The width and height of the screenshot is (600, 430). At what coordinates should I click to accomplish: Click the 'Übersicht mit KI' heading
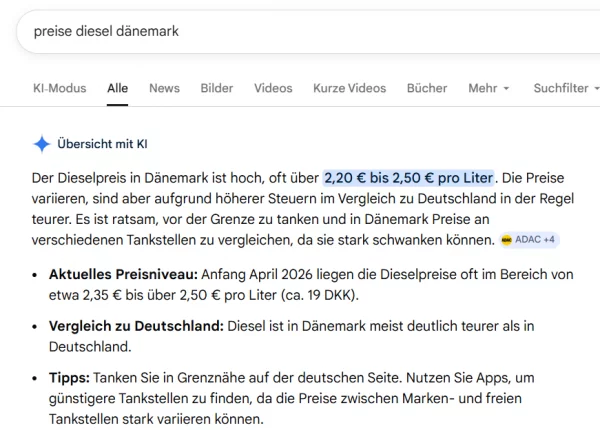pos(103,144)
